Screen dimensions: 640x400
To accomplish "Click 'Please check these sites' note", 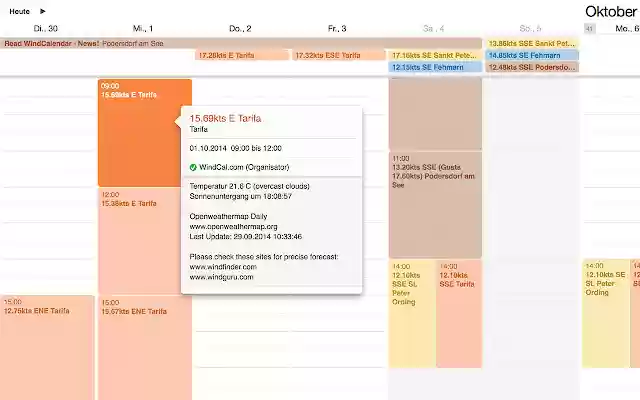I will point(264,257).
